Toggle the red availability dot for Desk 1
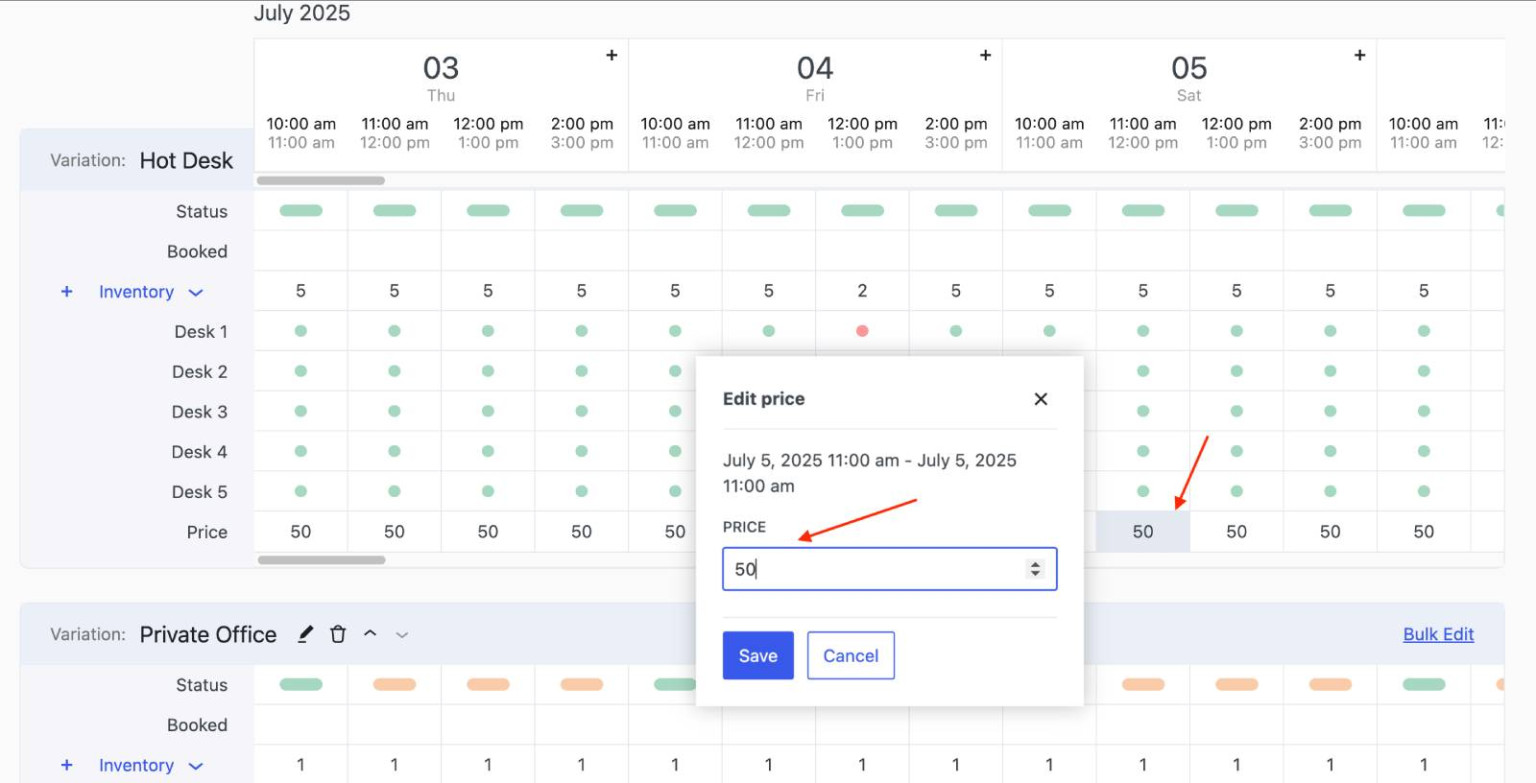 (x=862, y=331)
